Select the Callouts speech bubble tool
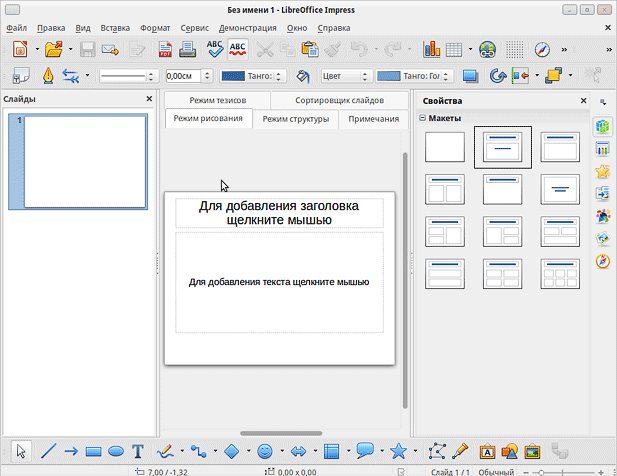Image resolution: width=617 pixels, height=476 pixels. tap(365, 451)
